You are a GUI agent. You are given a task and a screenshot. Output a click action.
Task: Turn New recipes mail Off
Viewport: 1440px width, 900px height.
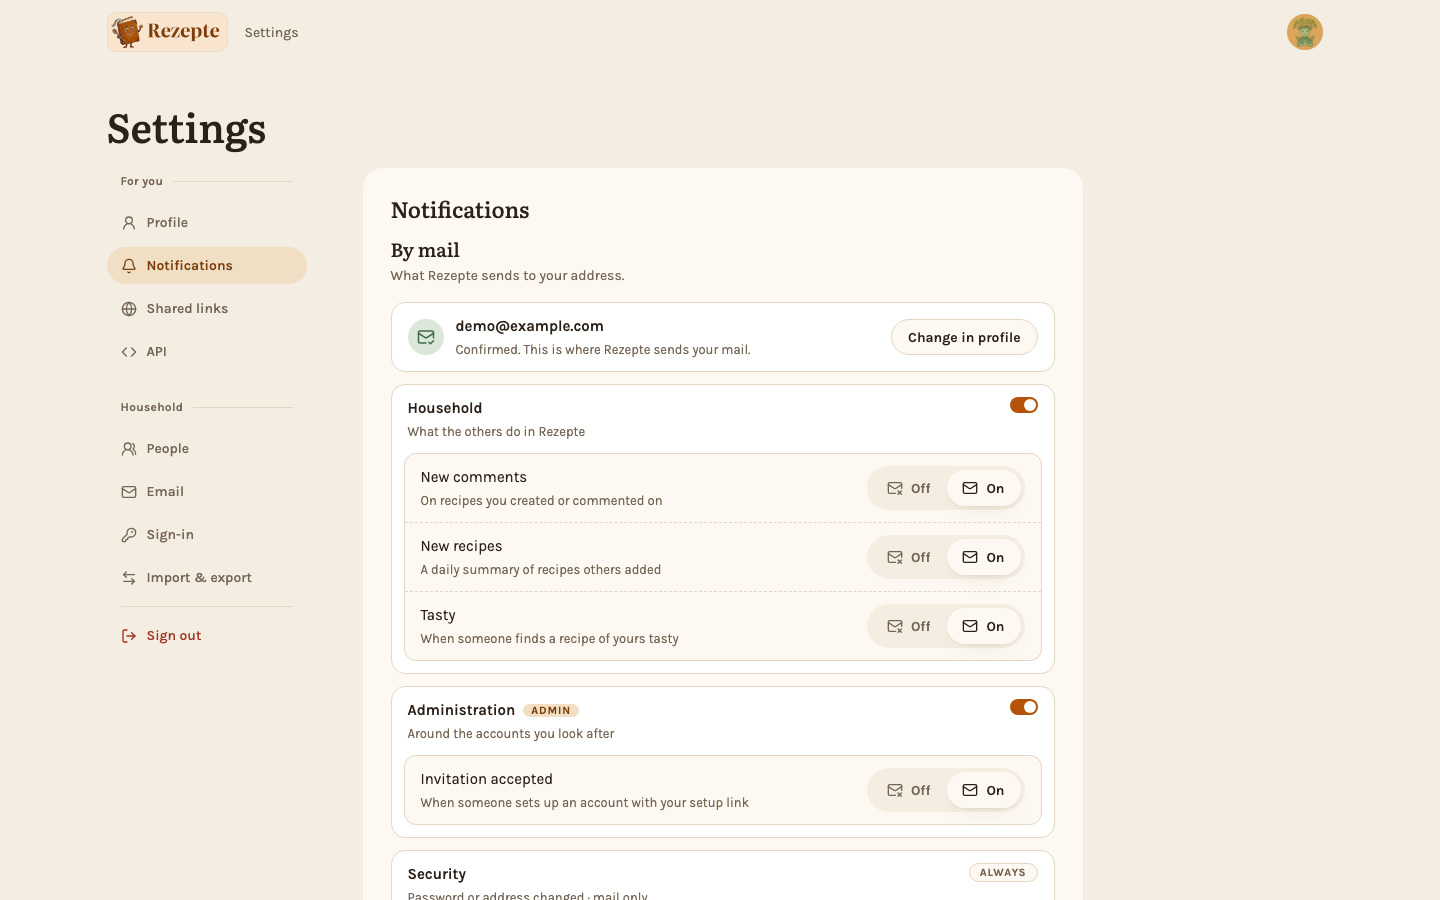click(908, 557)
